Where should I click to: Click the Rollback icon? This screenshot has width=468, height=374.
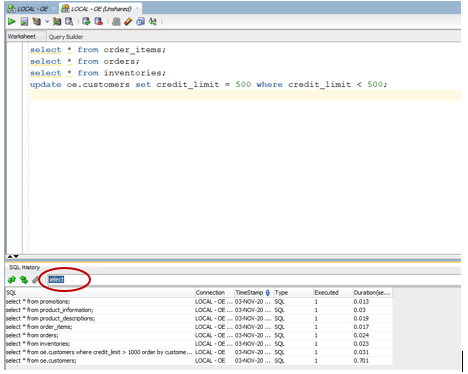pyautogui.click(x=99, y=22)
